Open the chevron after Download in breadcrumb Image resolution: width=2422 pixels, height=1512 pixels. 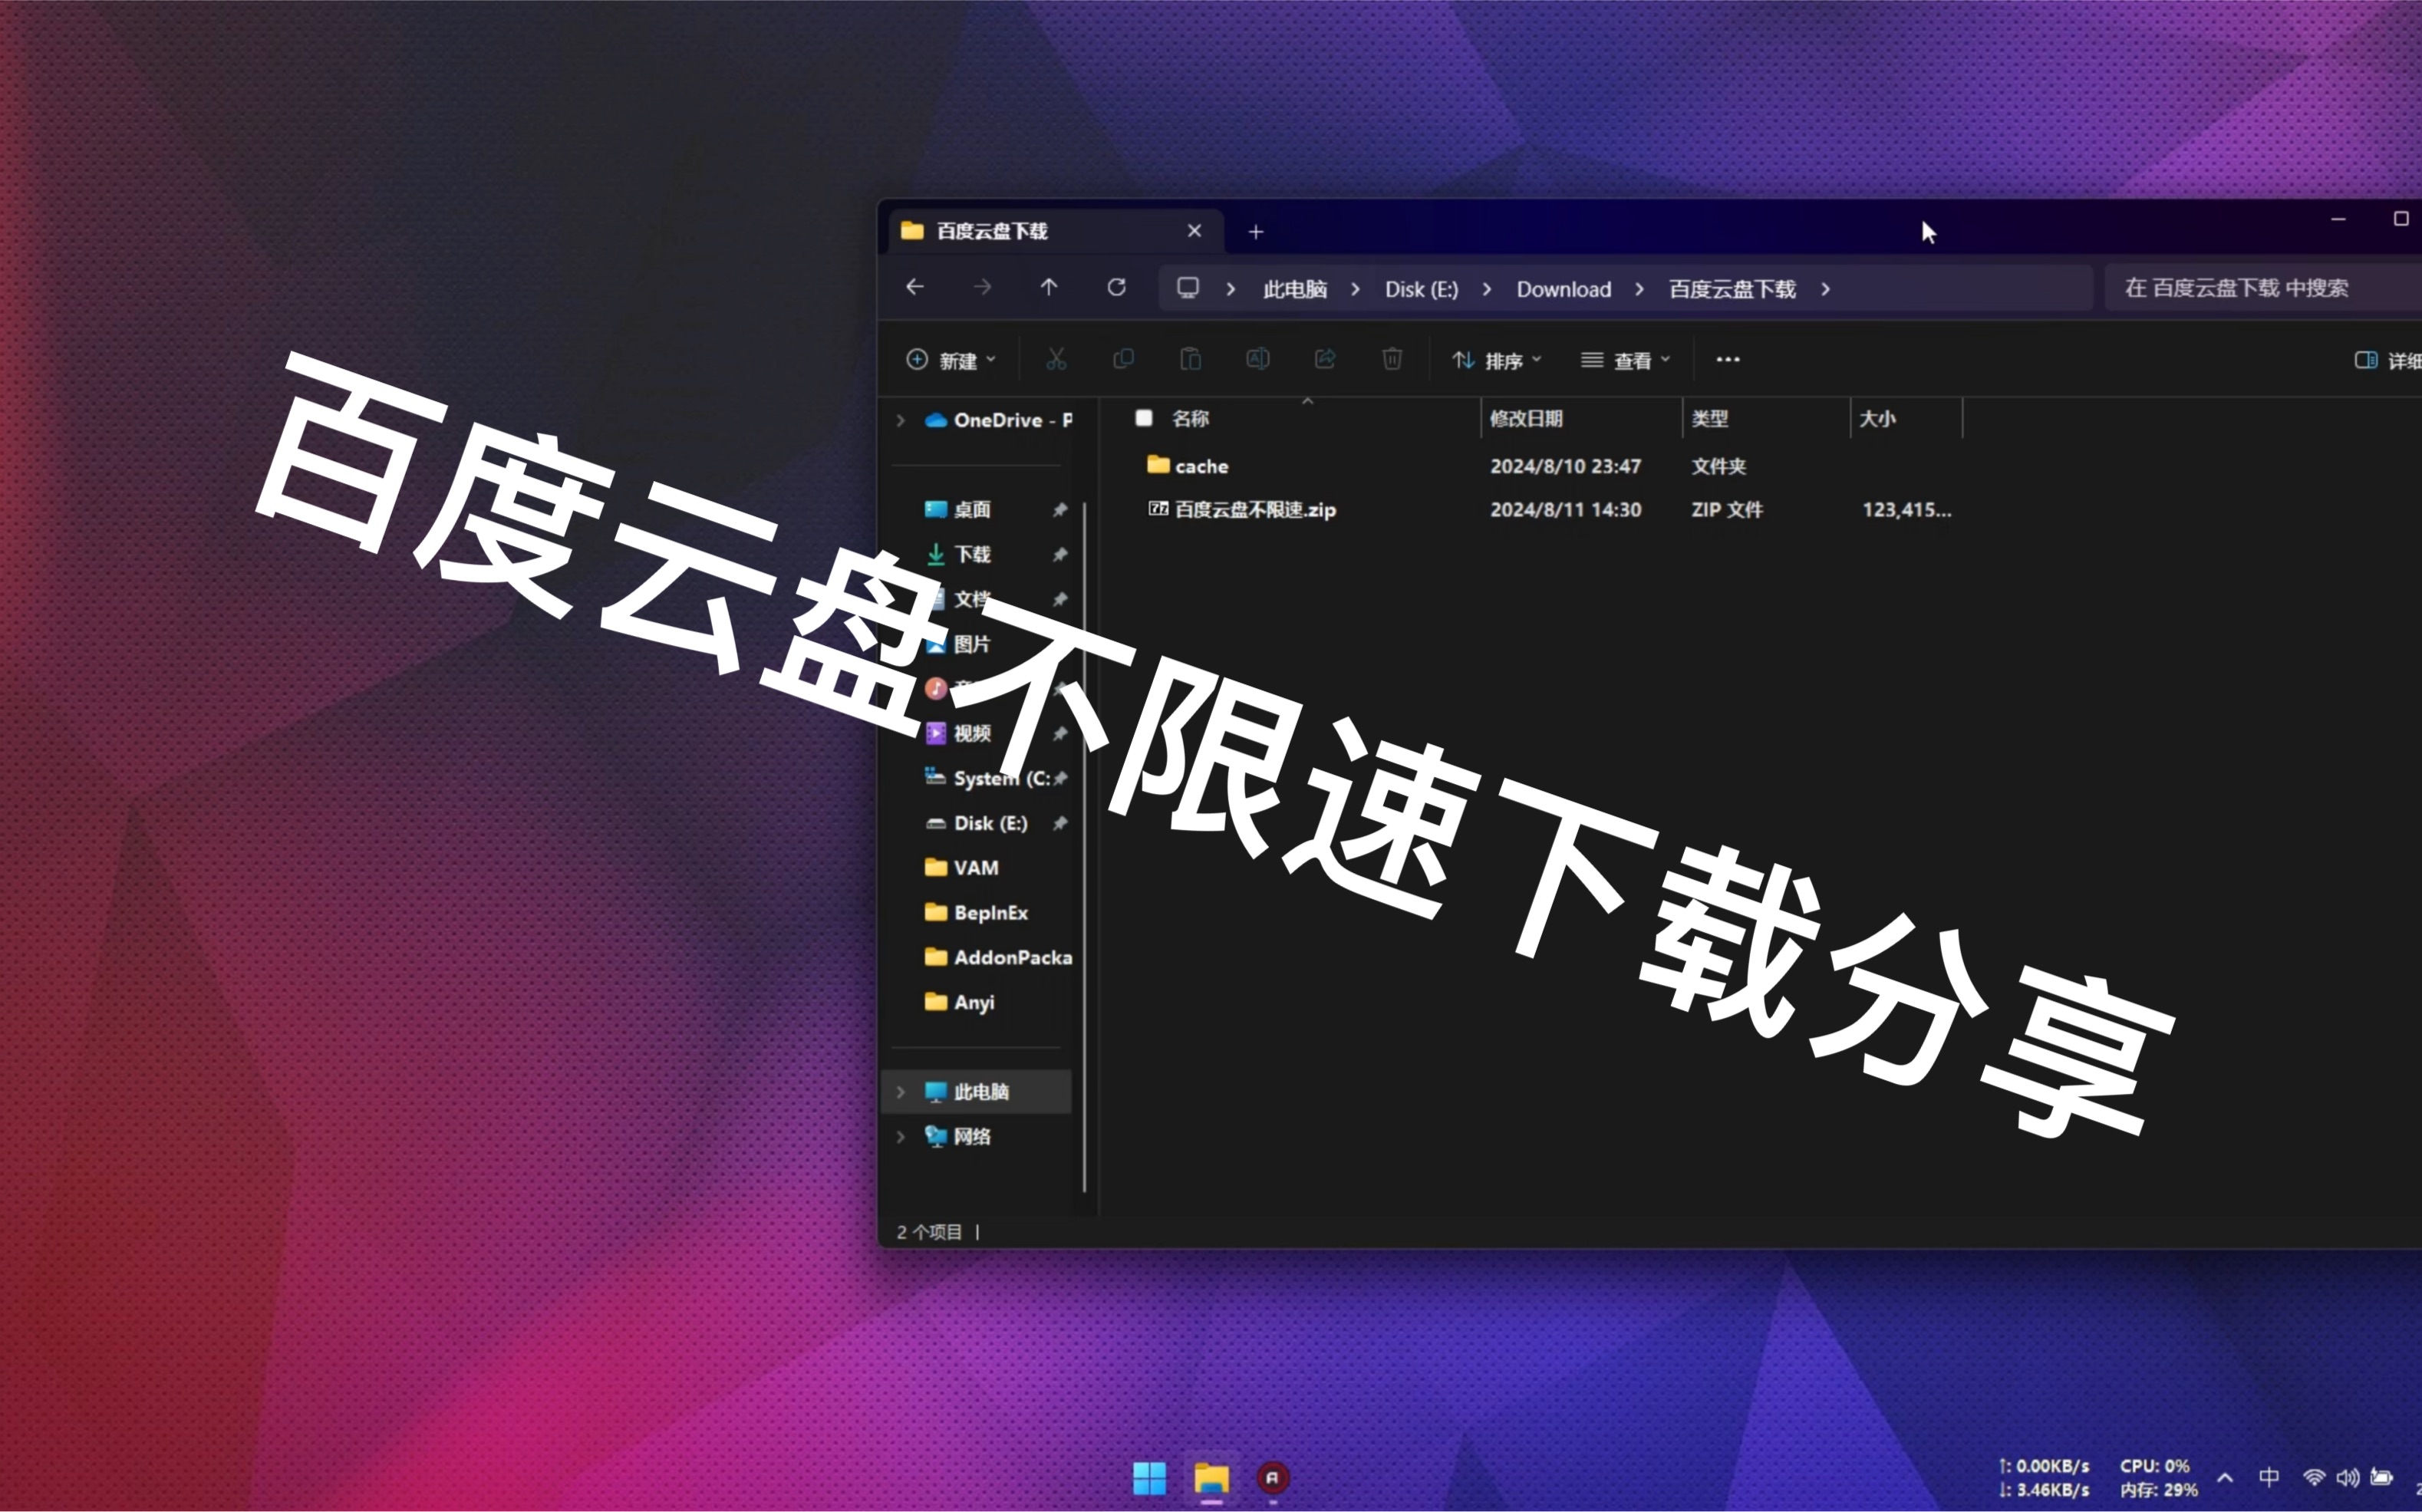(x=1639, y=289)
